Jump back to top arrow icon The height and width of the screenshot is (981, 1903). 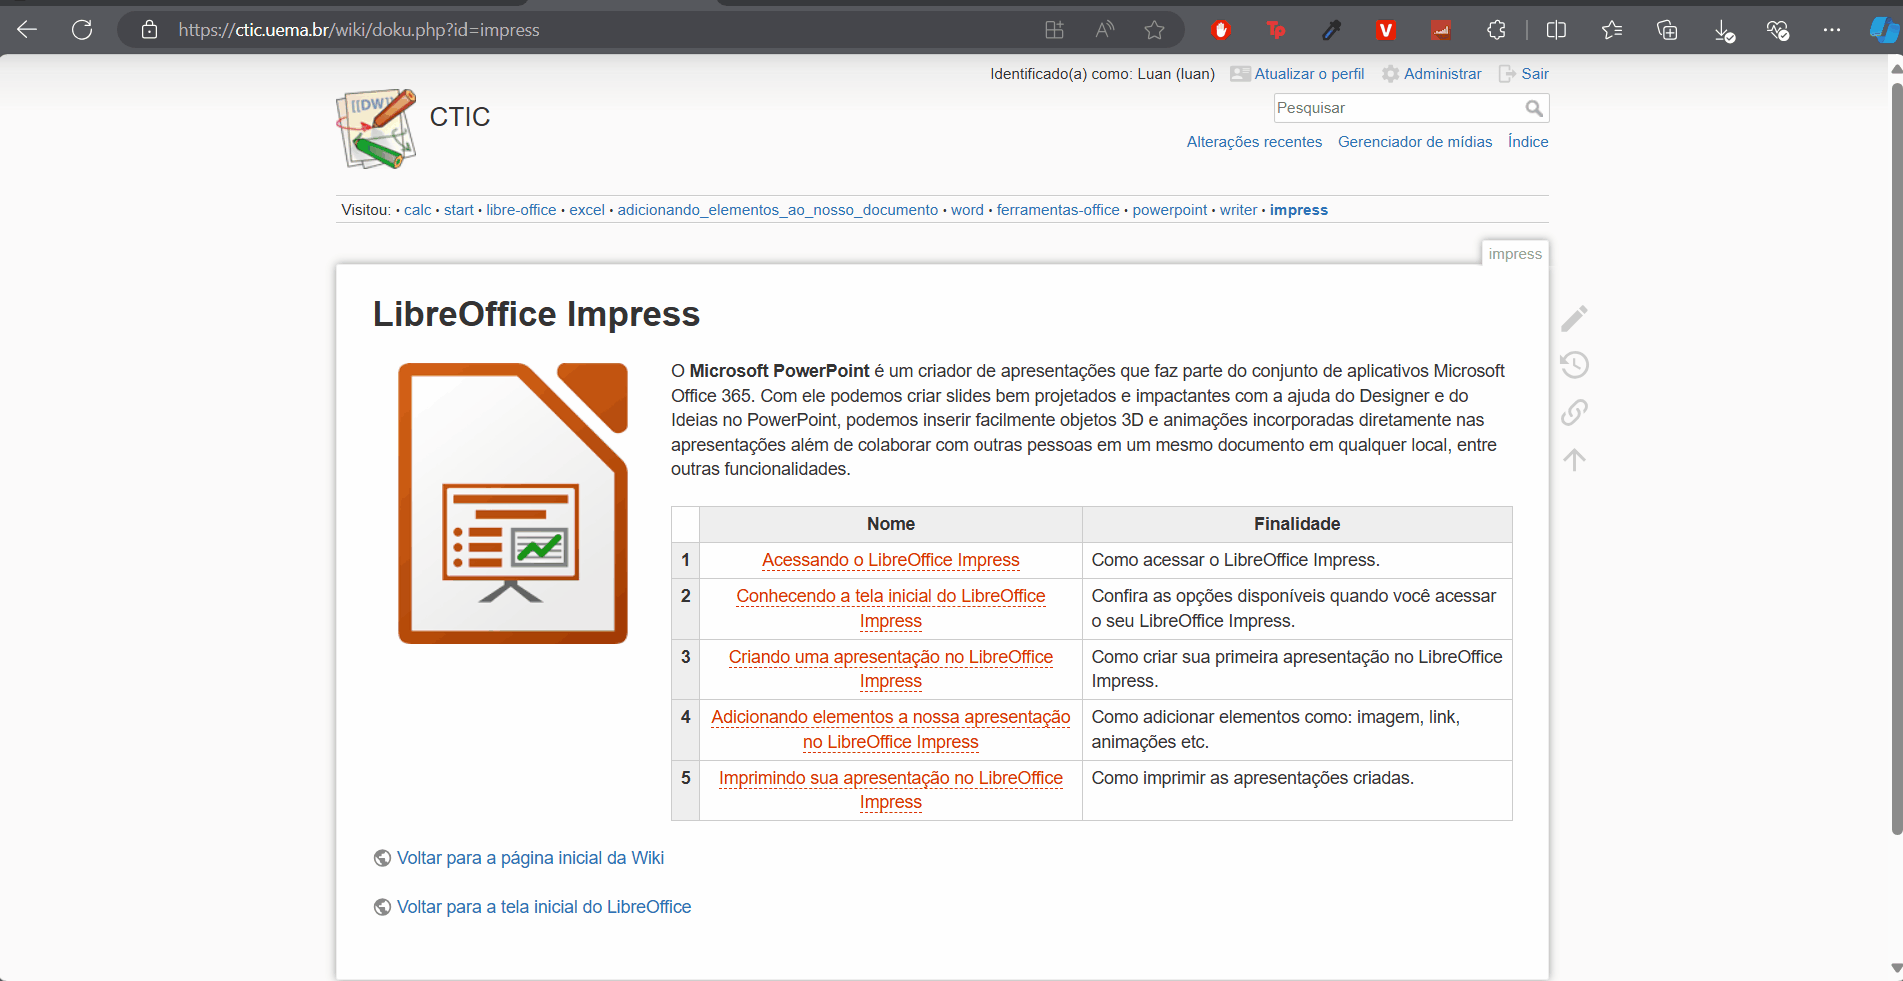click(x=1574, y=459)
